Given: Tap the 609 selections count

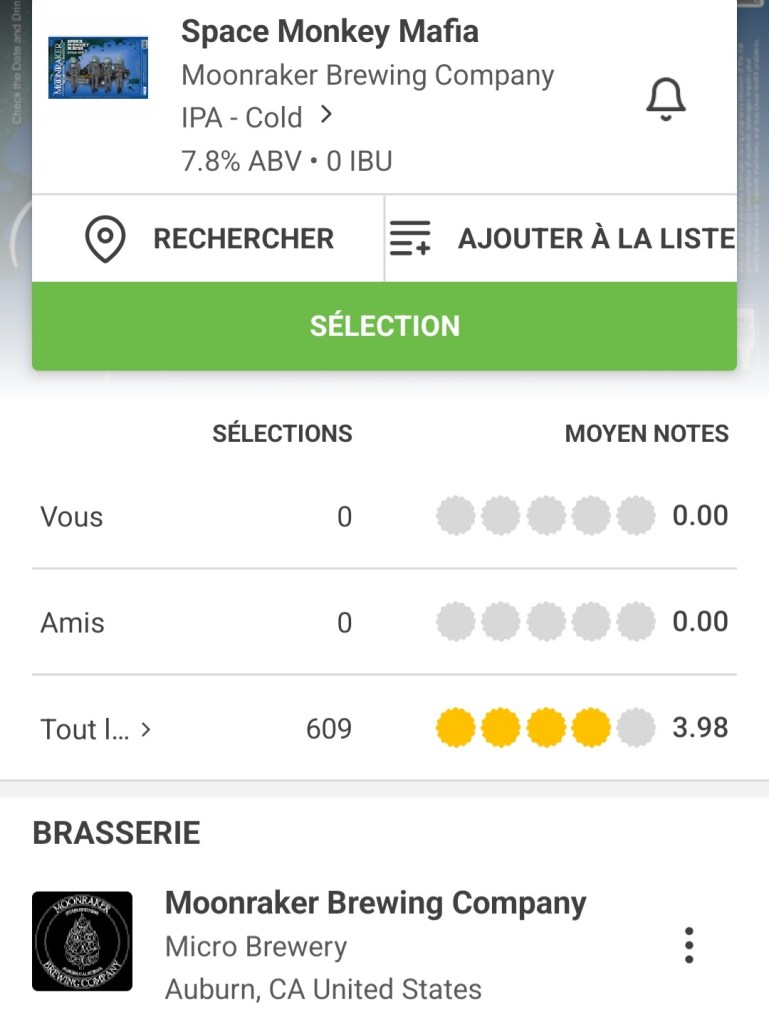Looking at the screenshot, I should 329,729.
